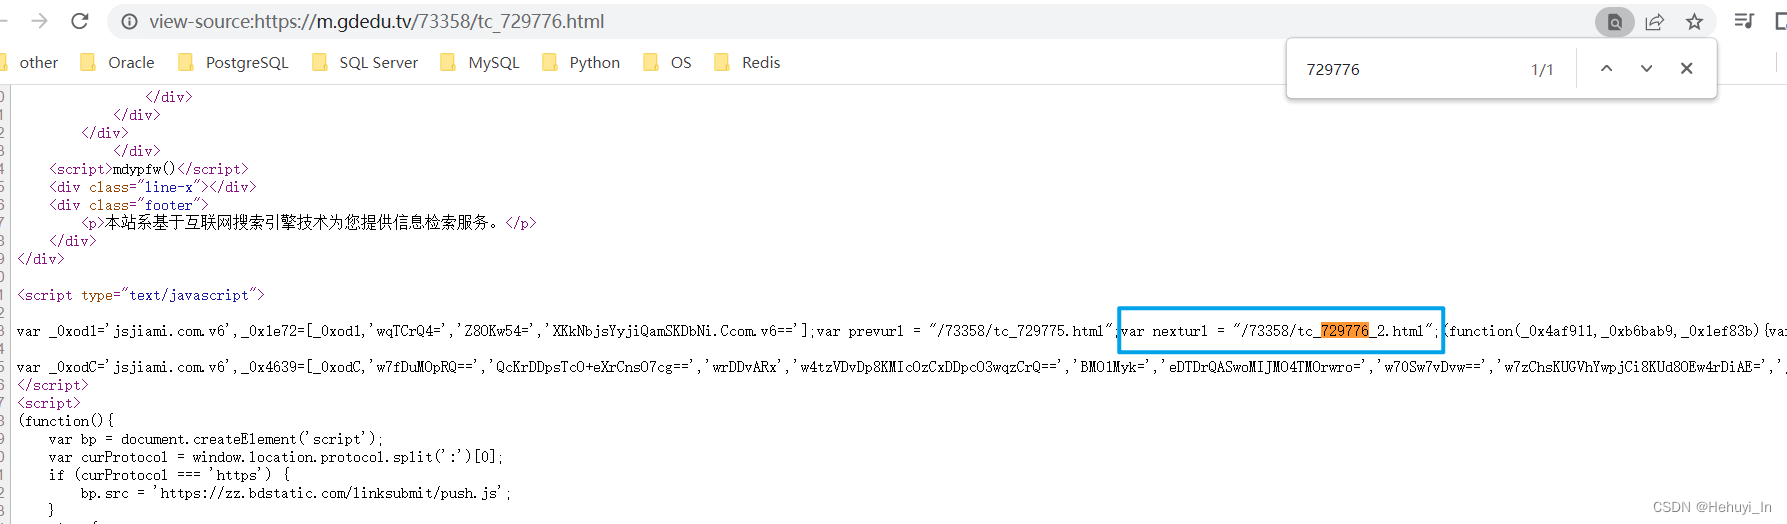Open the OS bookmarks folder
Image resolution: width=1787 pixels, height=524 pixels.
[x=667, y=62]
